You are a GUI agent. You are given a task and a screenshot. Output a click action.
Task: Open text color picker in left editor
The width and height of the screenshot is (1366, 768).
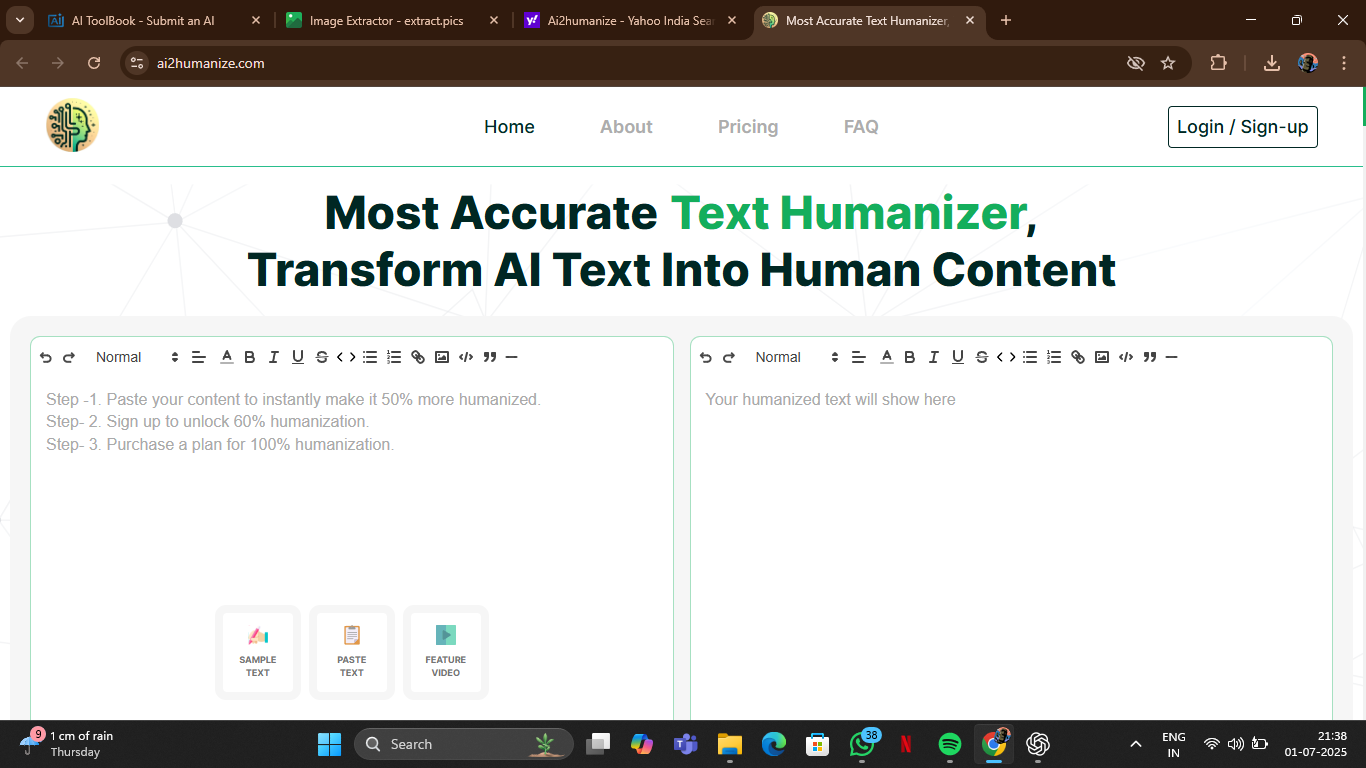click(x=227, y=357)
